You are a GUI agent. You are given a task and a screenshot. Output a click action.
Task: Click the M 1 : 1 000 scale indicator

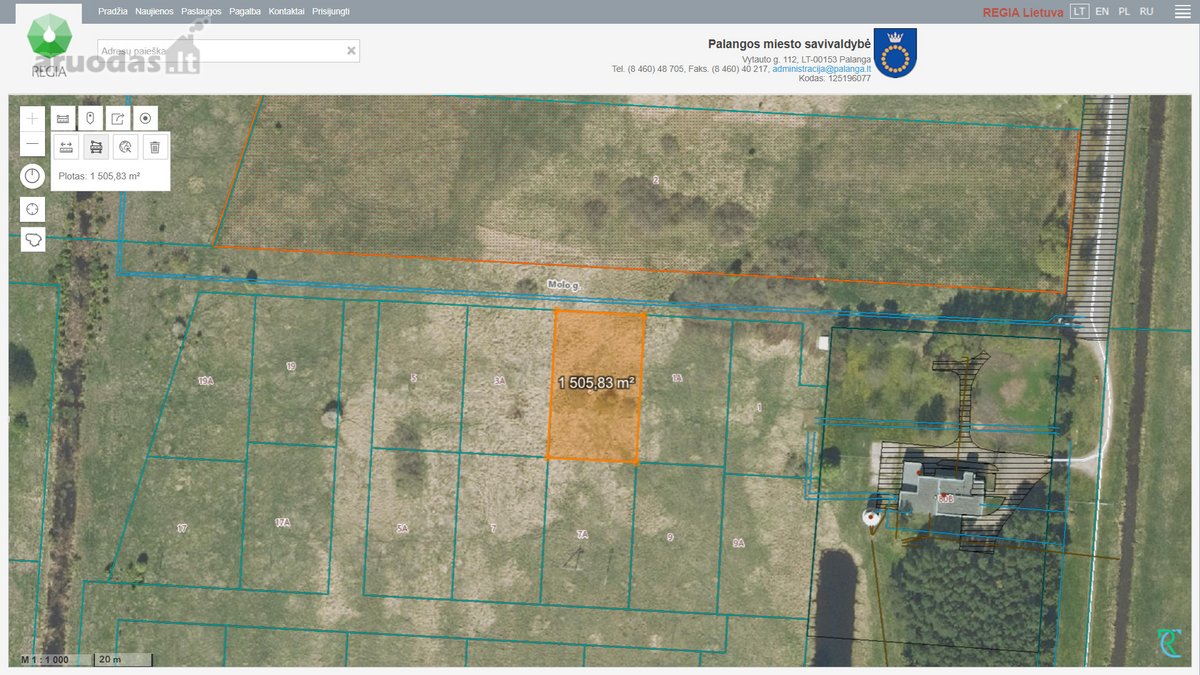[x=46, y=659]
